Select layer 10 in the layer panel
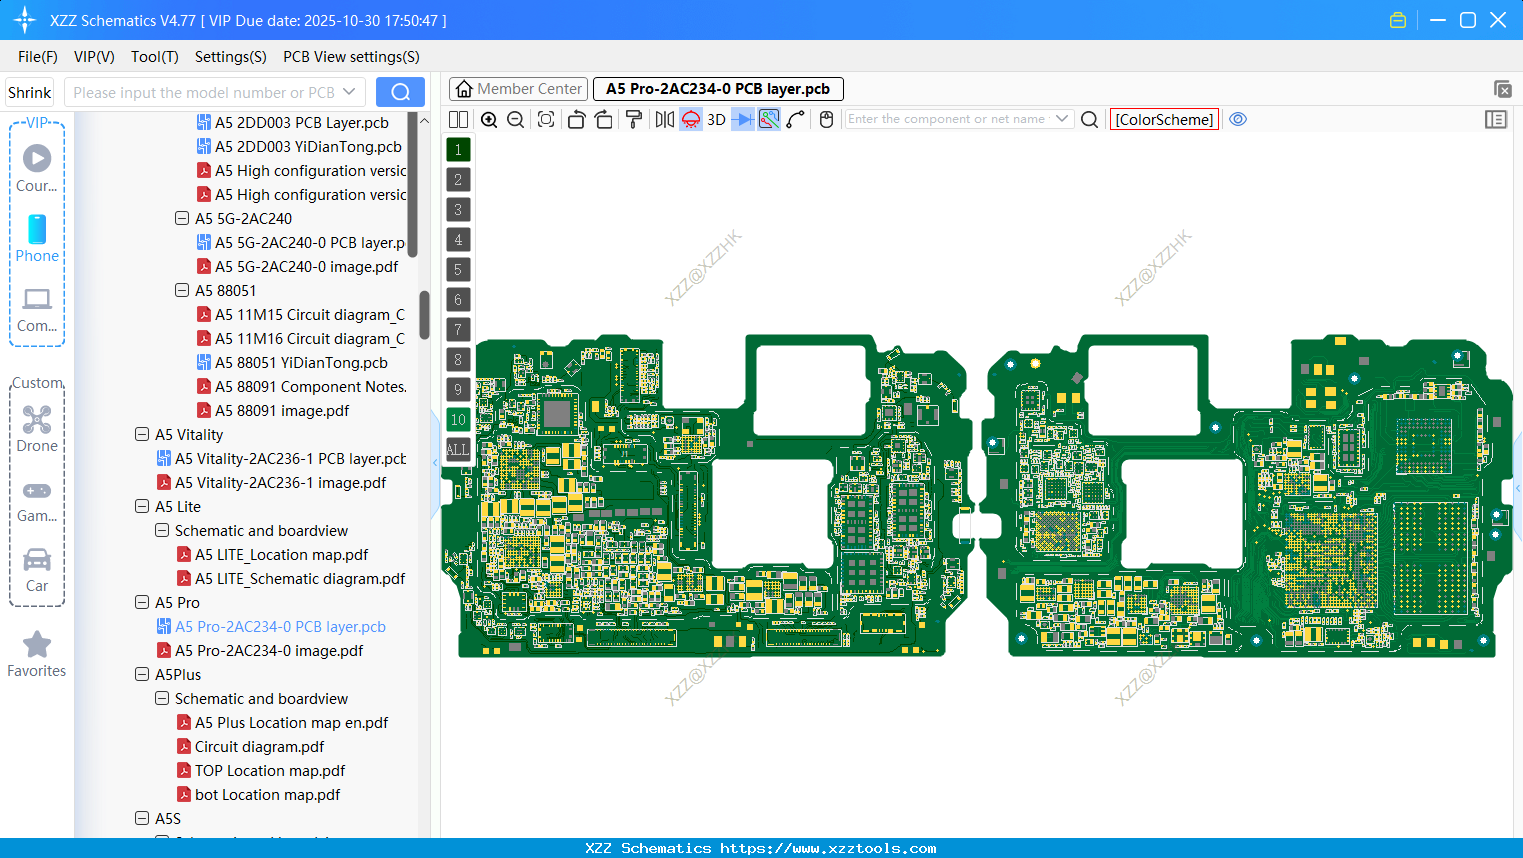The width and height of the screenshot is (1523, 858). (458, 419)
